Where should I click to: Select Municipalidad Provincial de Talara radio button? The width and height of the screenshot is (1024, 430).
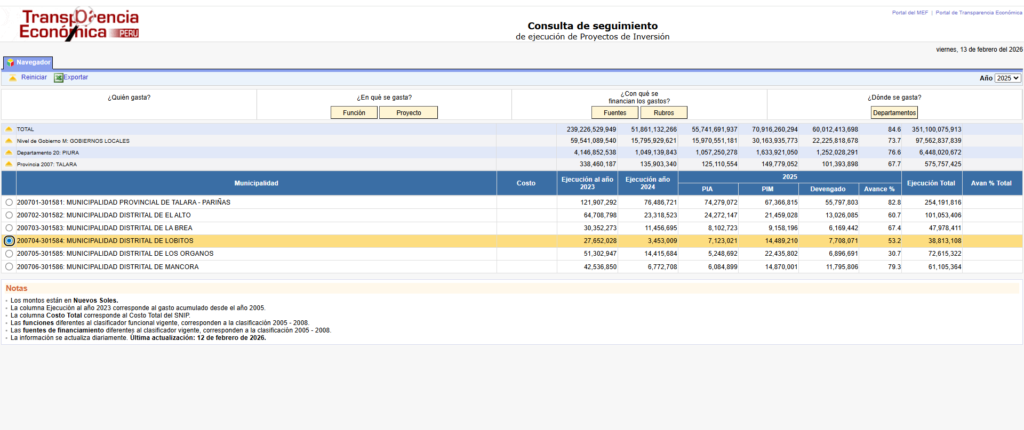(x=9, y=202)
